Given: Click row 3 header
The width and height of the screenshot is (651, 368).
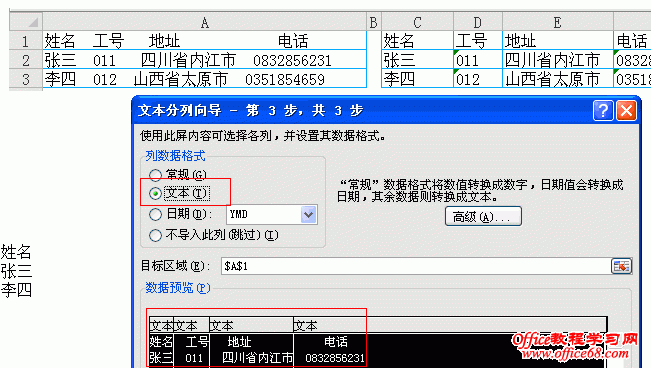Looking at the screenshot, I should [x=26, y=79].
